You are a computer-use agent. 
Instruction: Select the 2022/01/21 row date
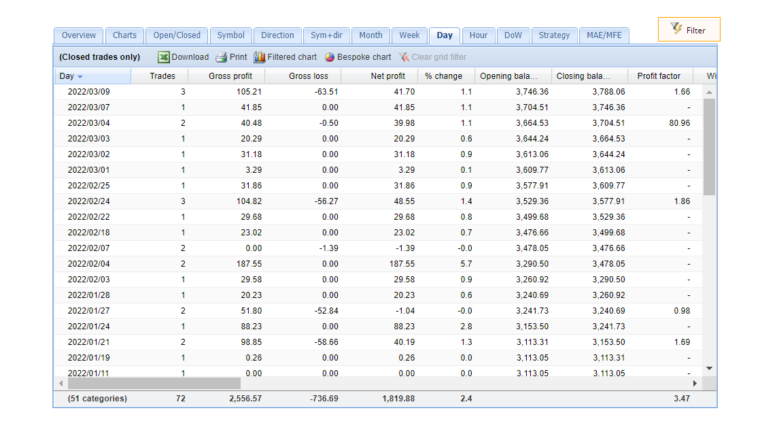pyautogui.click(x=89, y=342)
